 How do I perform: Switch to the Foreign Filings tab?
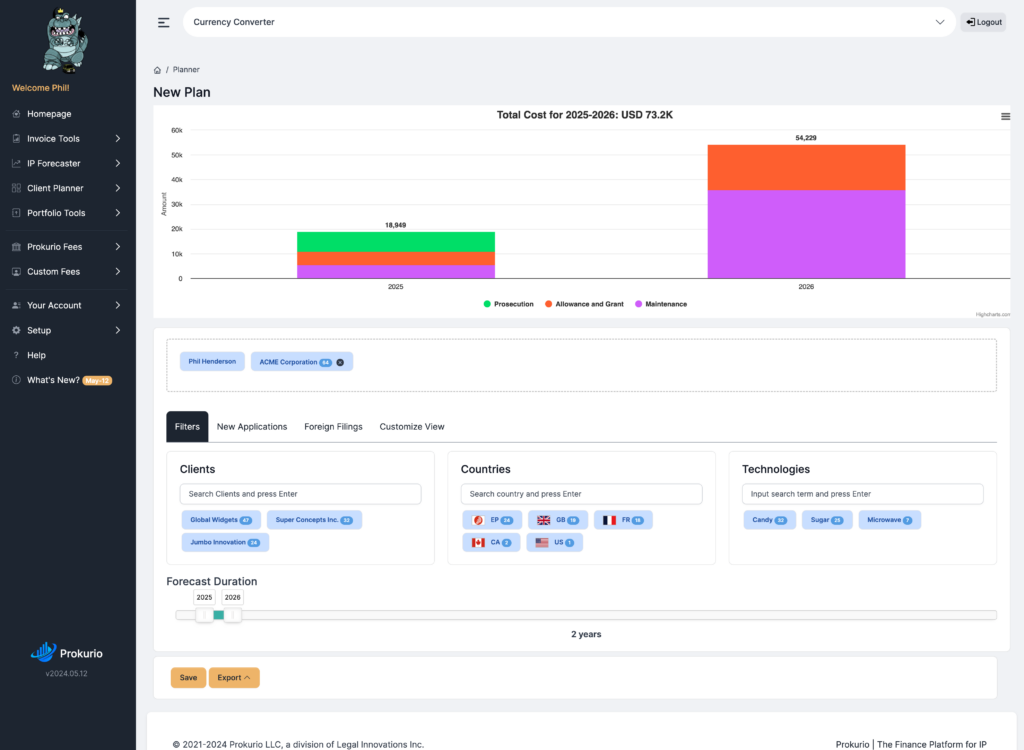(333, 427)
